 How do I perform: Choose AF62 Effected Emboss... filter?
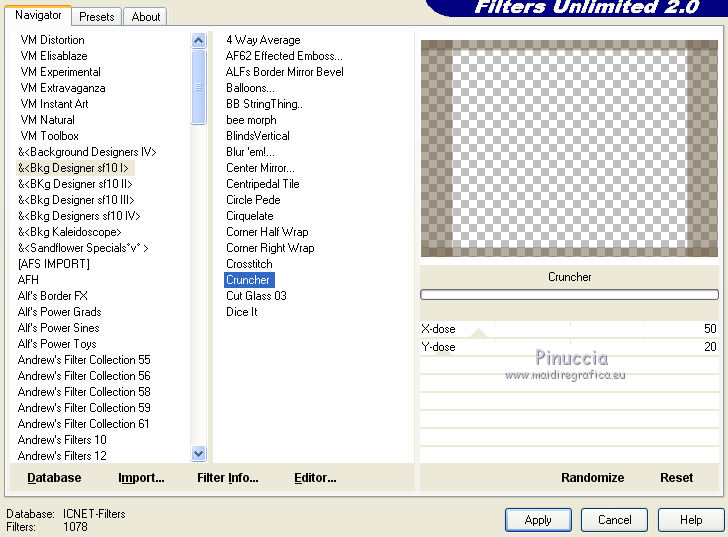pos(284,56)
